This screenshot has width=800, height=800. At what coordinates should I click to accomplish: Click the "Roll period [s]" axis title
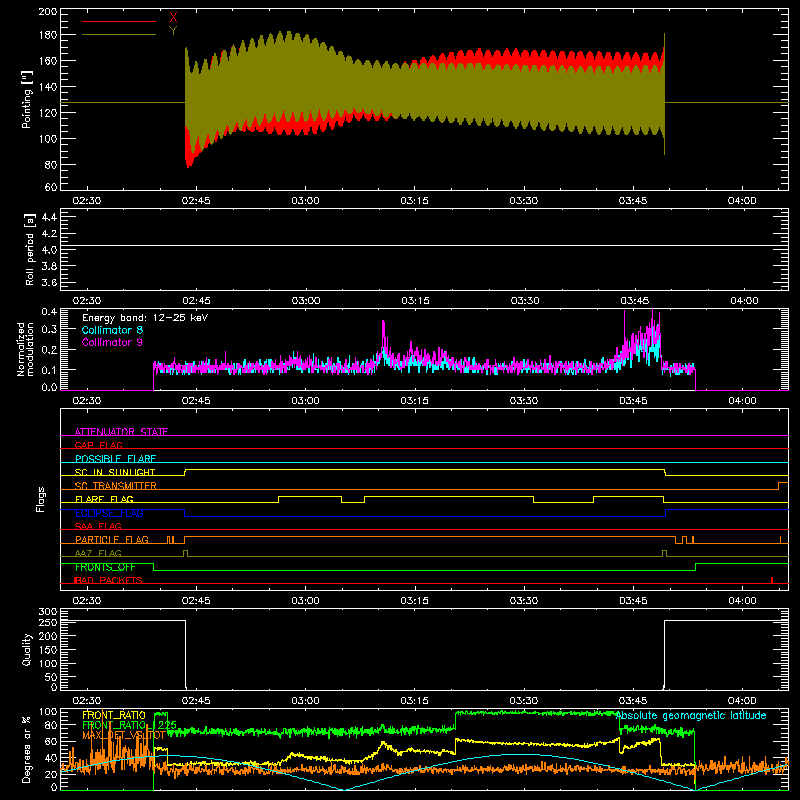[x=30, y=249]
